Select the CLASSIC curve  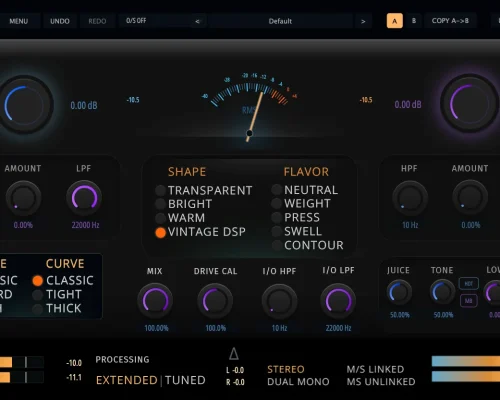[x=63, y=281]
